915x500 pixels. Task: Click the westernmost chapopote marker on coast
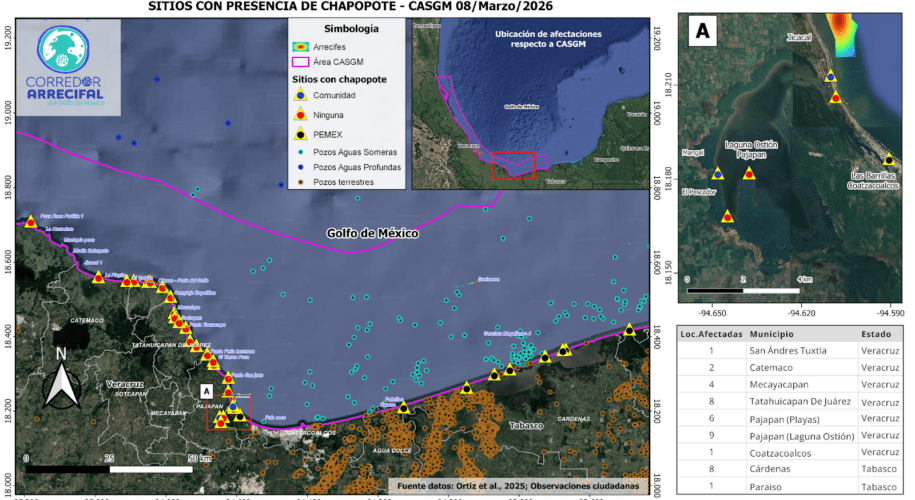pos(31,221)
